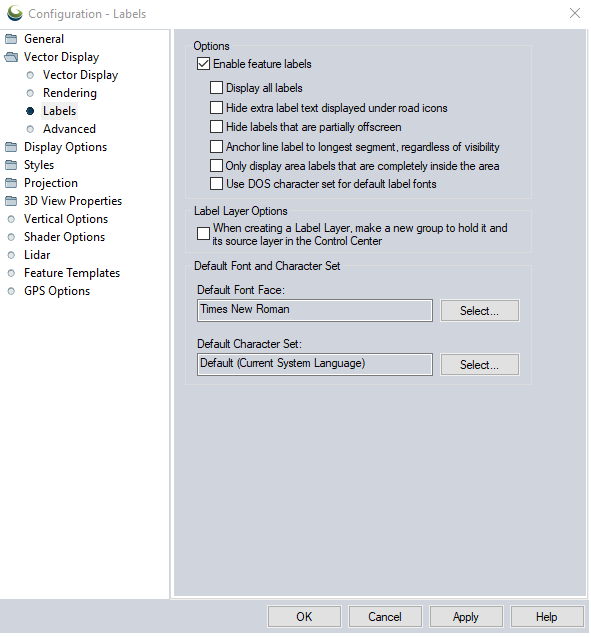This screenshot has height=637, width=591.
Task: Click the Apply button
Action: click(x=466, y=617)
